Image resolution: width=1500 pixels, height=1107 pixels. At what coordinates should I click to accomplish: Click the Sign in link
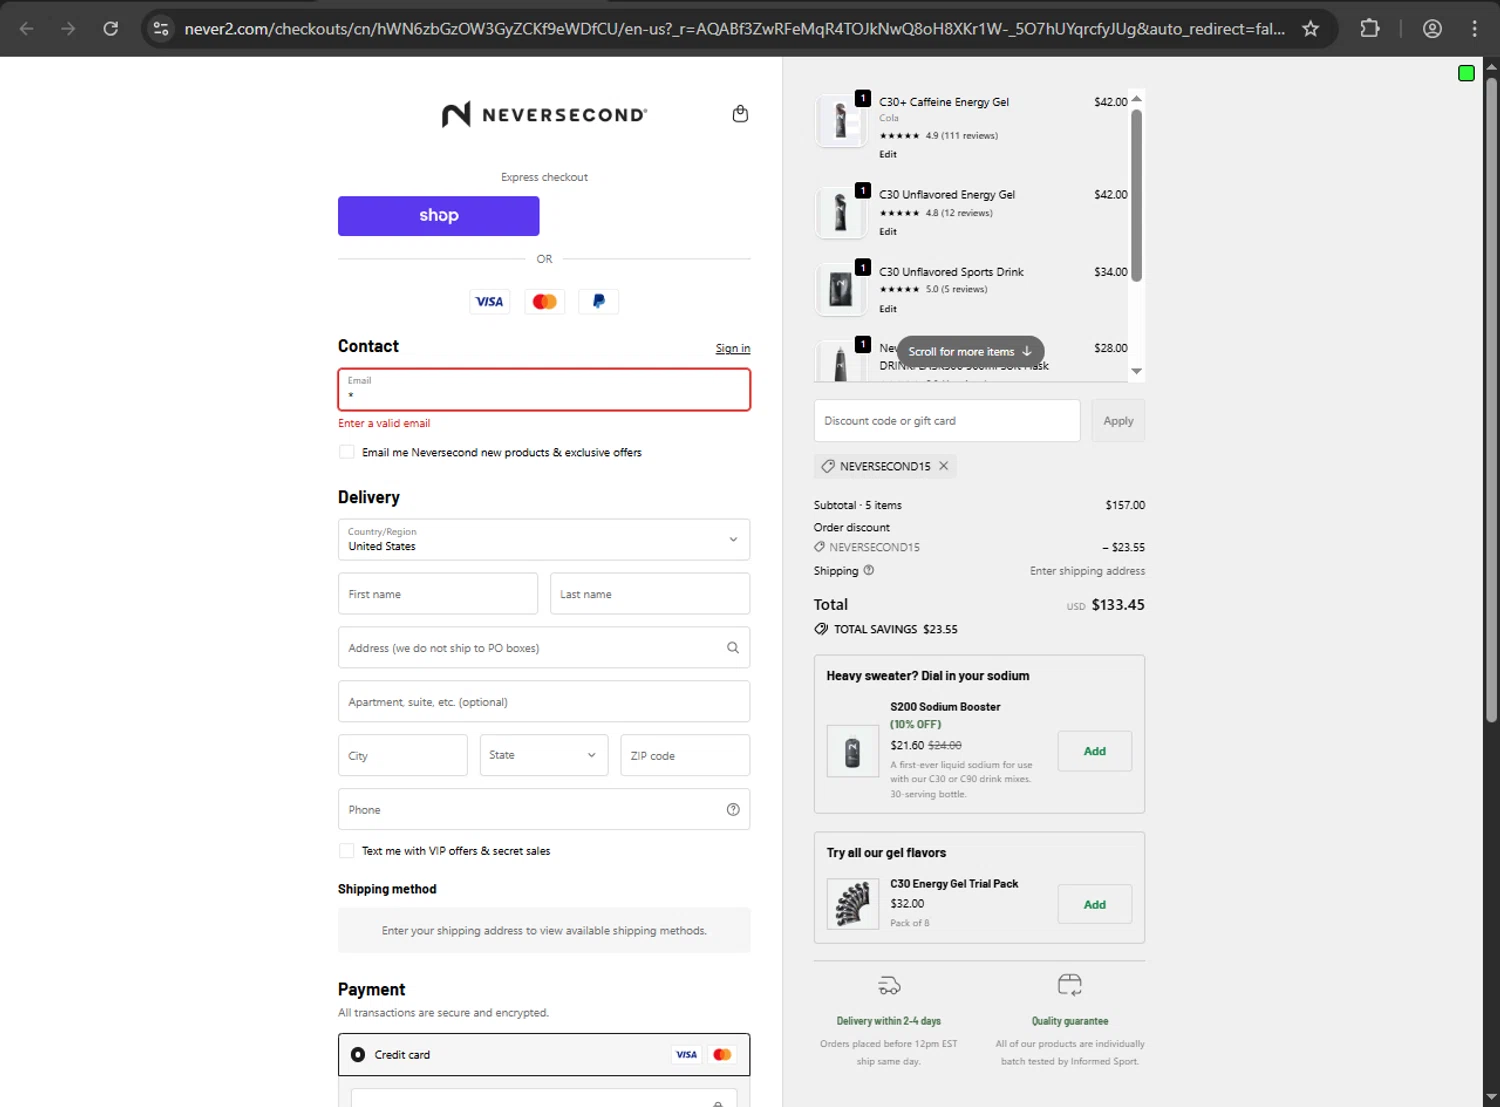pyautogui.click(x=733, y=348)
